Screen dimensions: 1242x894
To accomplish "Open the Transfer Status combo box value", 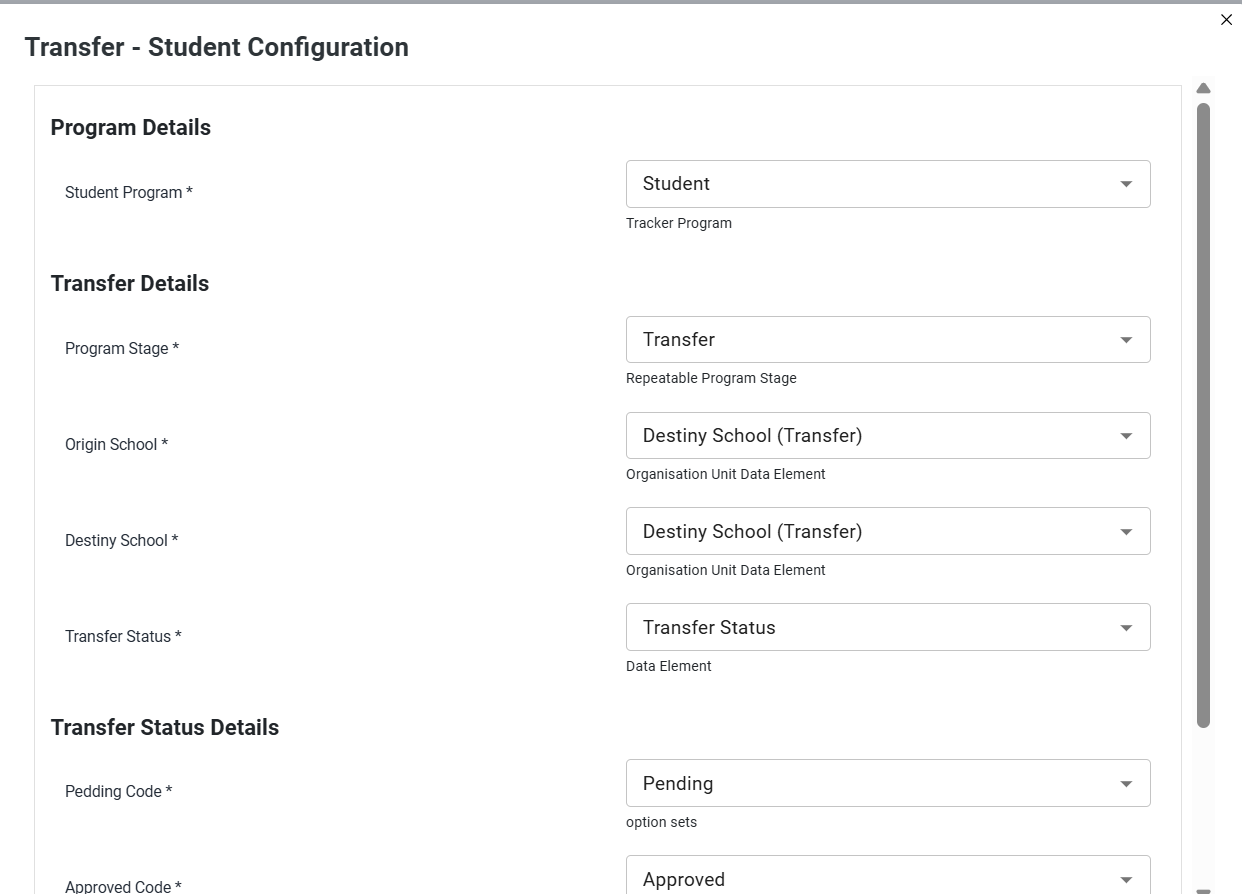I will (888, 627).
